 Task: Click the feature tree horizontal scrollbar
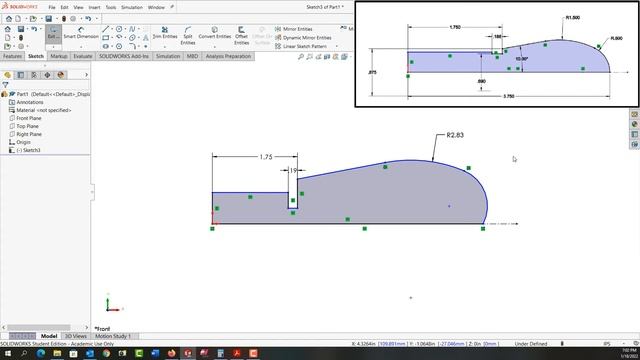point(39,327)
